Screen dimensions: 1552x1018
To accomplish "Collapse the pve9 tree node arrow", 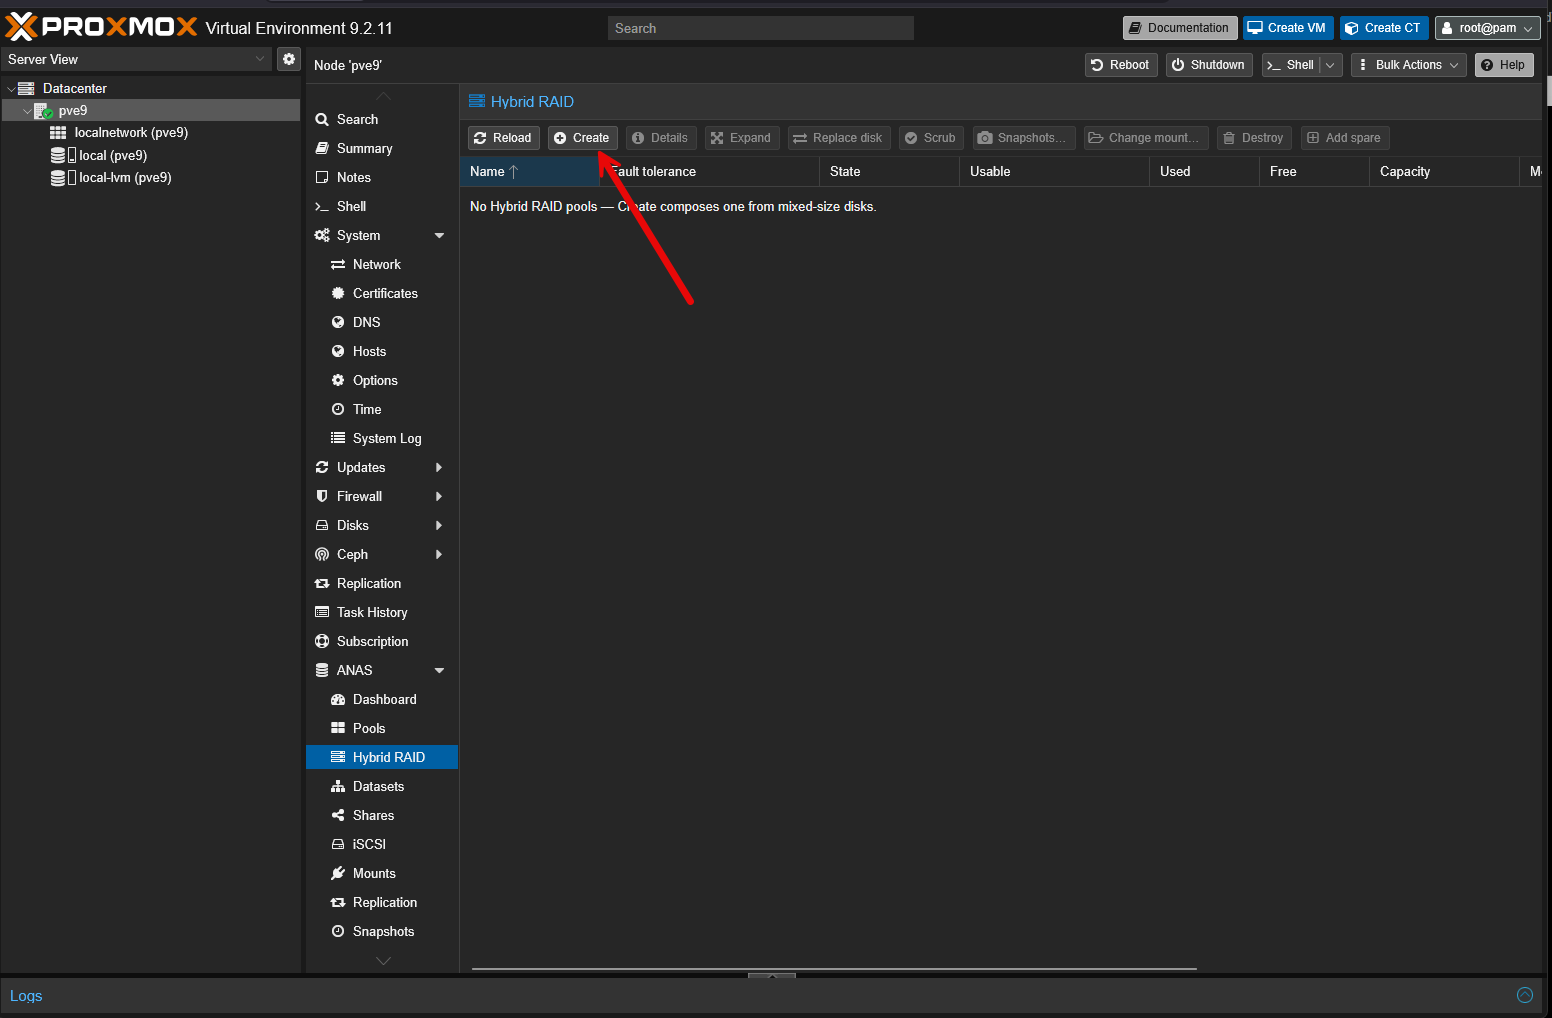I will pos(27,111).
